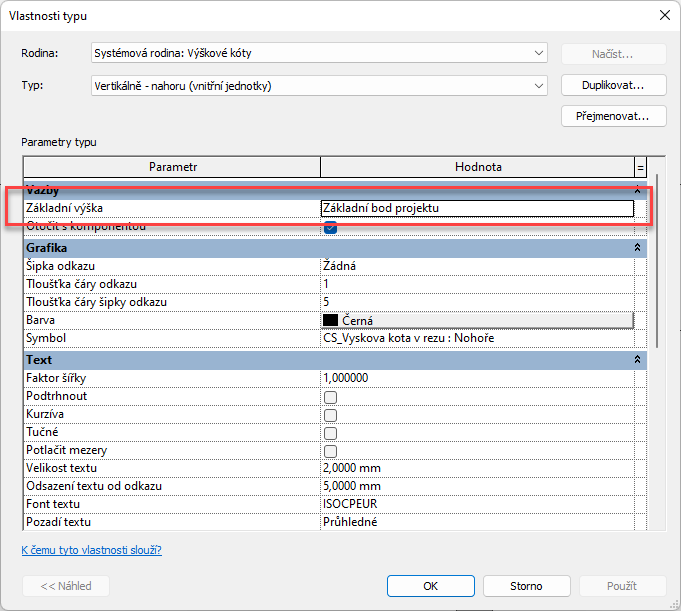Cancel the dialog with Storno
This screenshot has height=611, width=681.
(526, 586)
